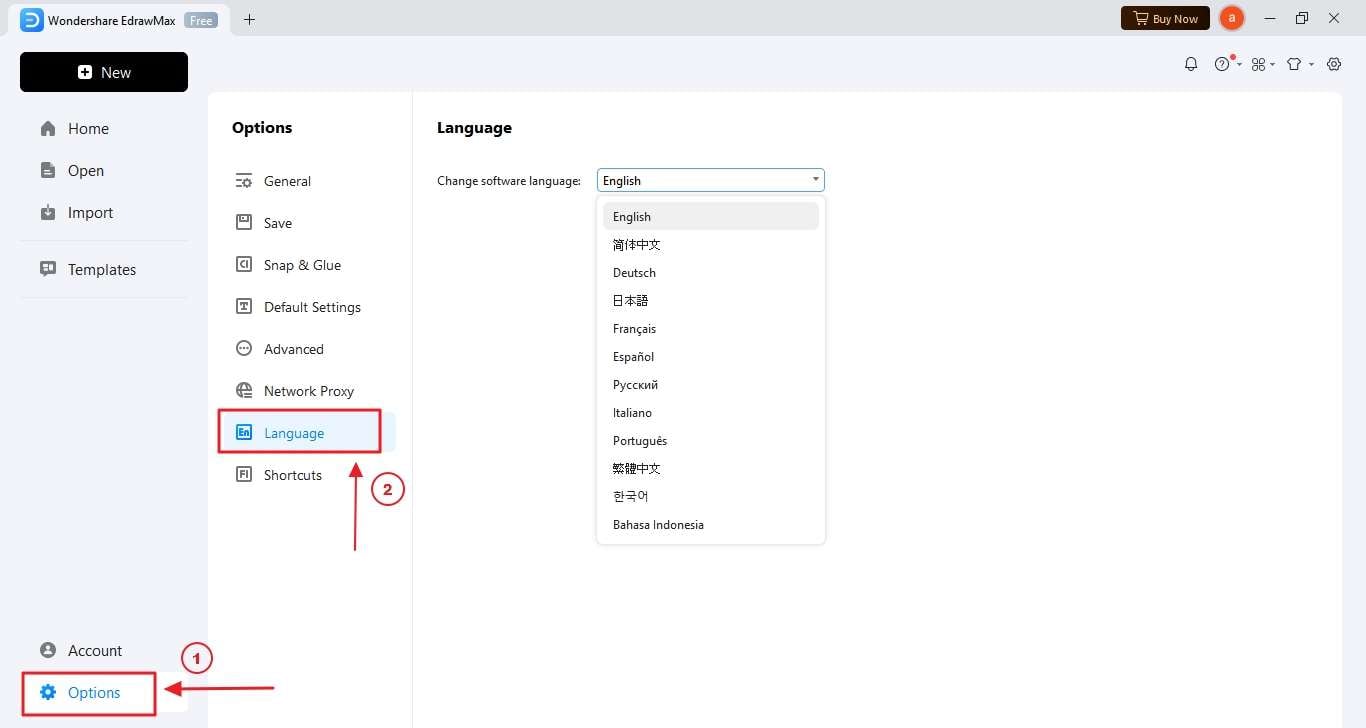Select Italiano from language list
The height and width of the screenshot is (728, 1366).
[x=711, y=413]
